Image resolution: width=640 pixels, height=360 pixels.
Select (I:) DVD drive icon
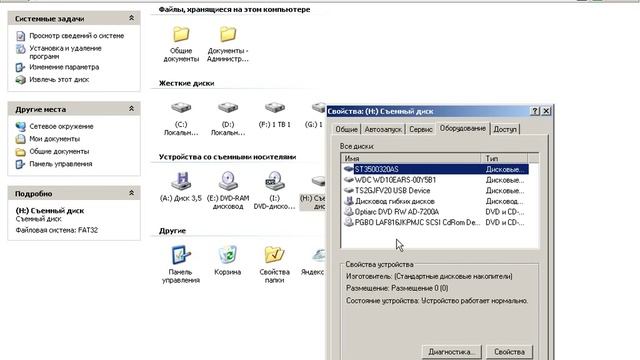275,181
